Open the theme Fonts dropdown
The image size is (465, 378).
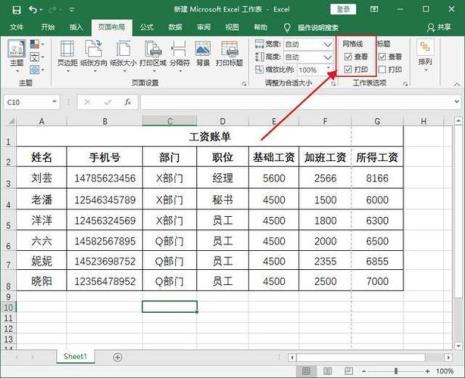coord(37,57)
